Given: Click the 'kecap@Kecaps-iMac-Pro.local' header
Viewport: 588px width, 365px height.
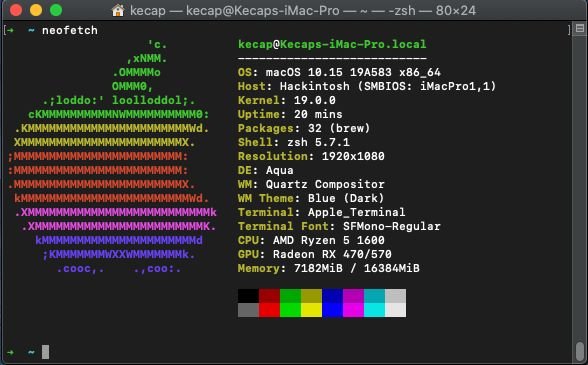Looking at the screenshot, I should (332, 44).
